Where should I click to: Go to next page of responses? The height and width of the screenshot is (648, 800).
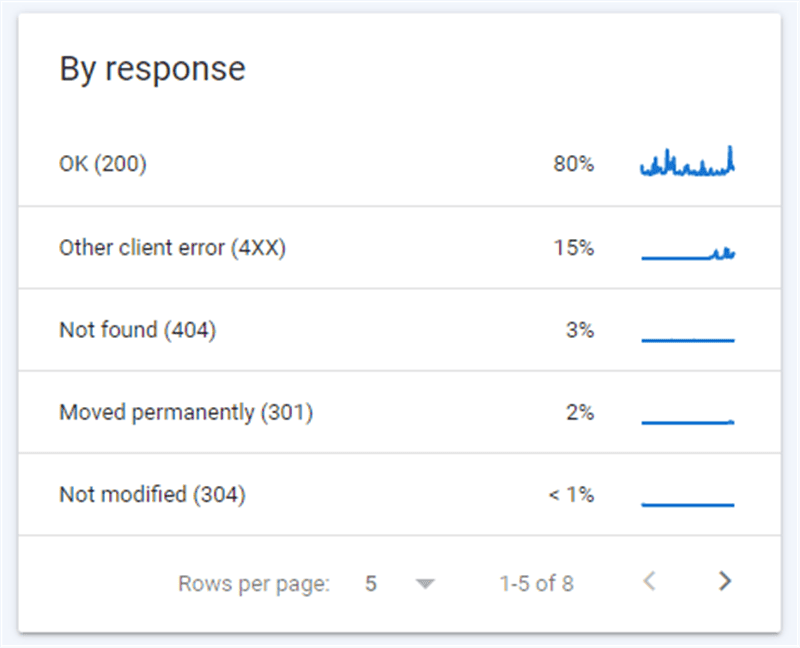(x=726, y=582)
